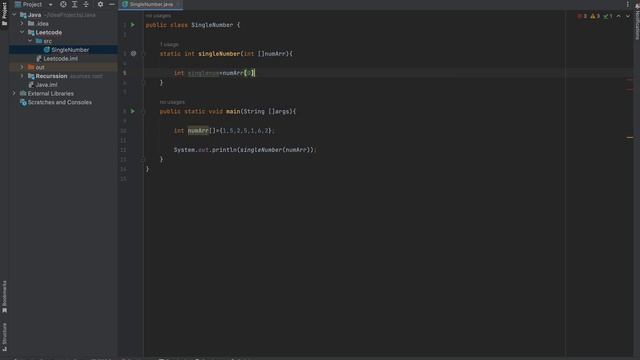
Task: Switch to the SingleNumber.java editor tab
Action: 151,4
